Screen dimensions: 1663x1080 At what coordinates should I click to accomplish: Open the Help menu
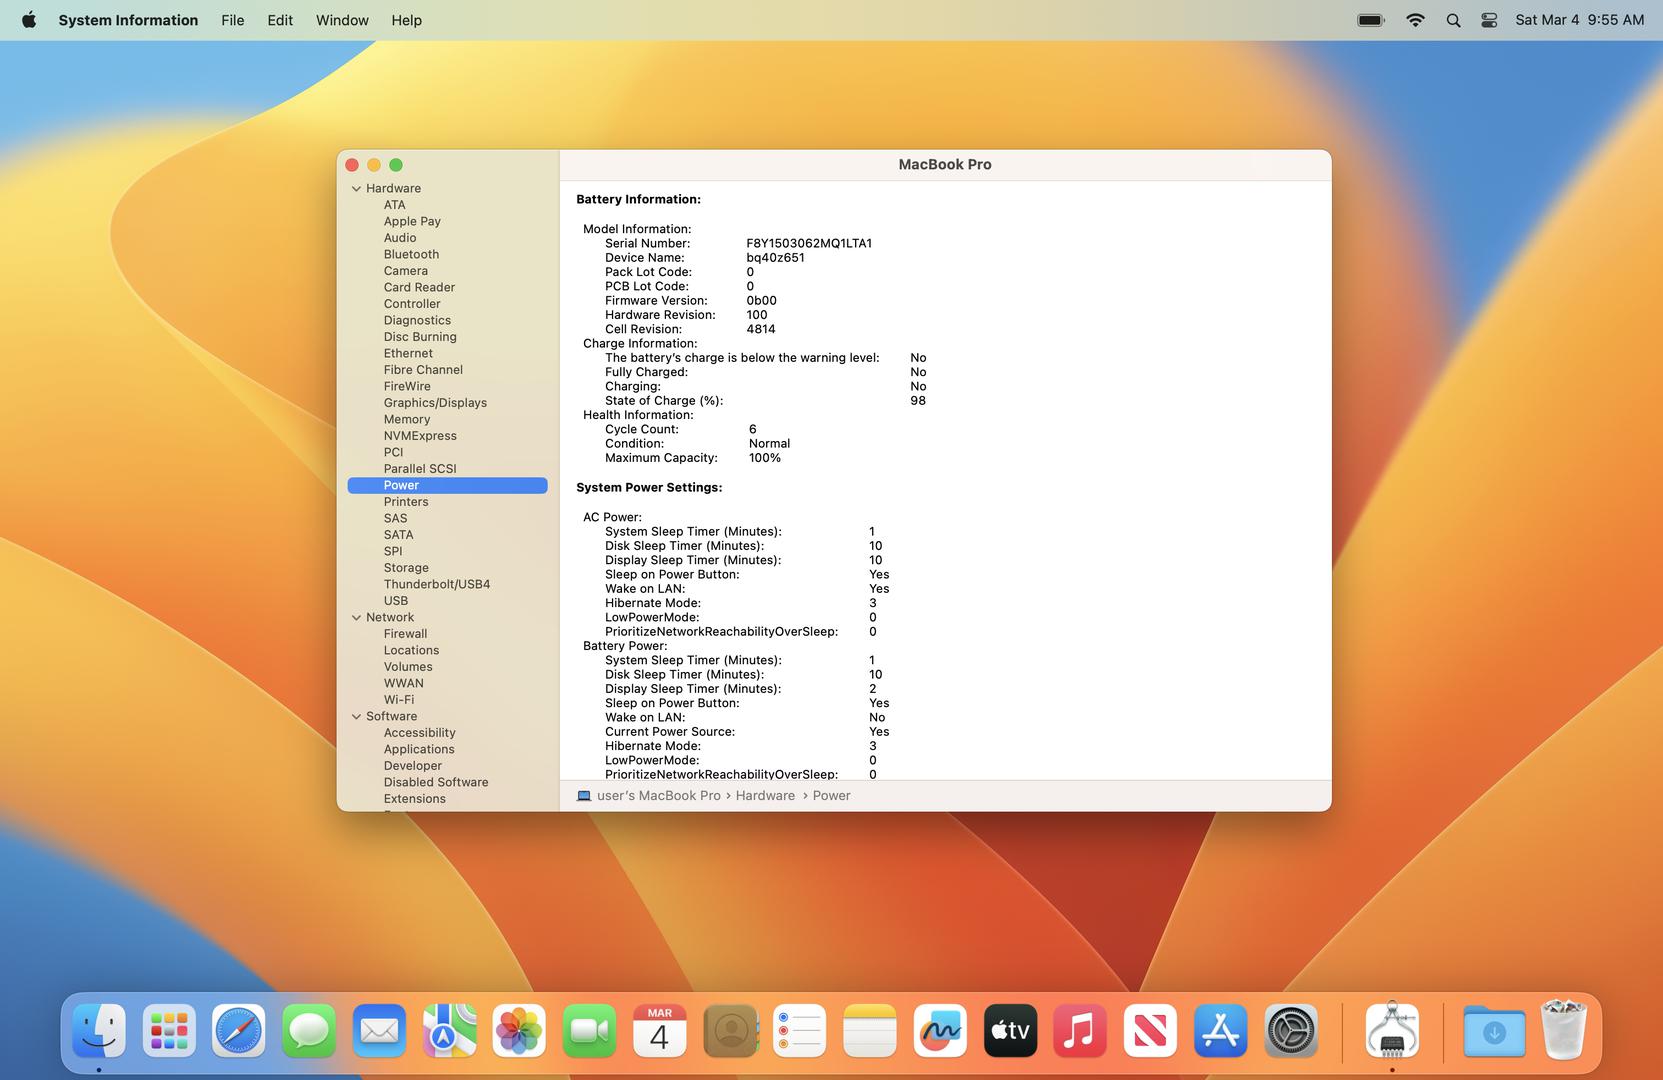click(x=406, y=20)
